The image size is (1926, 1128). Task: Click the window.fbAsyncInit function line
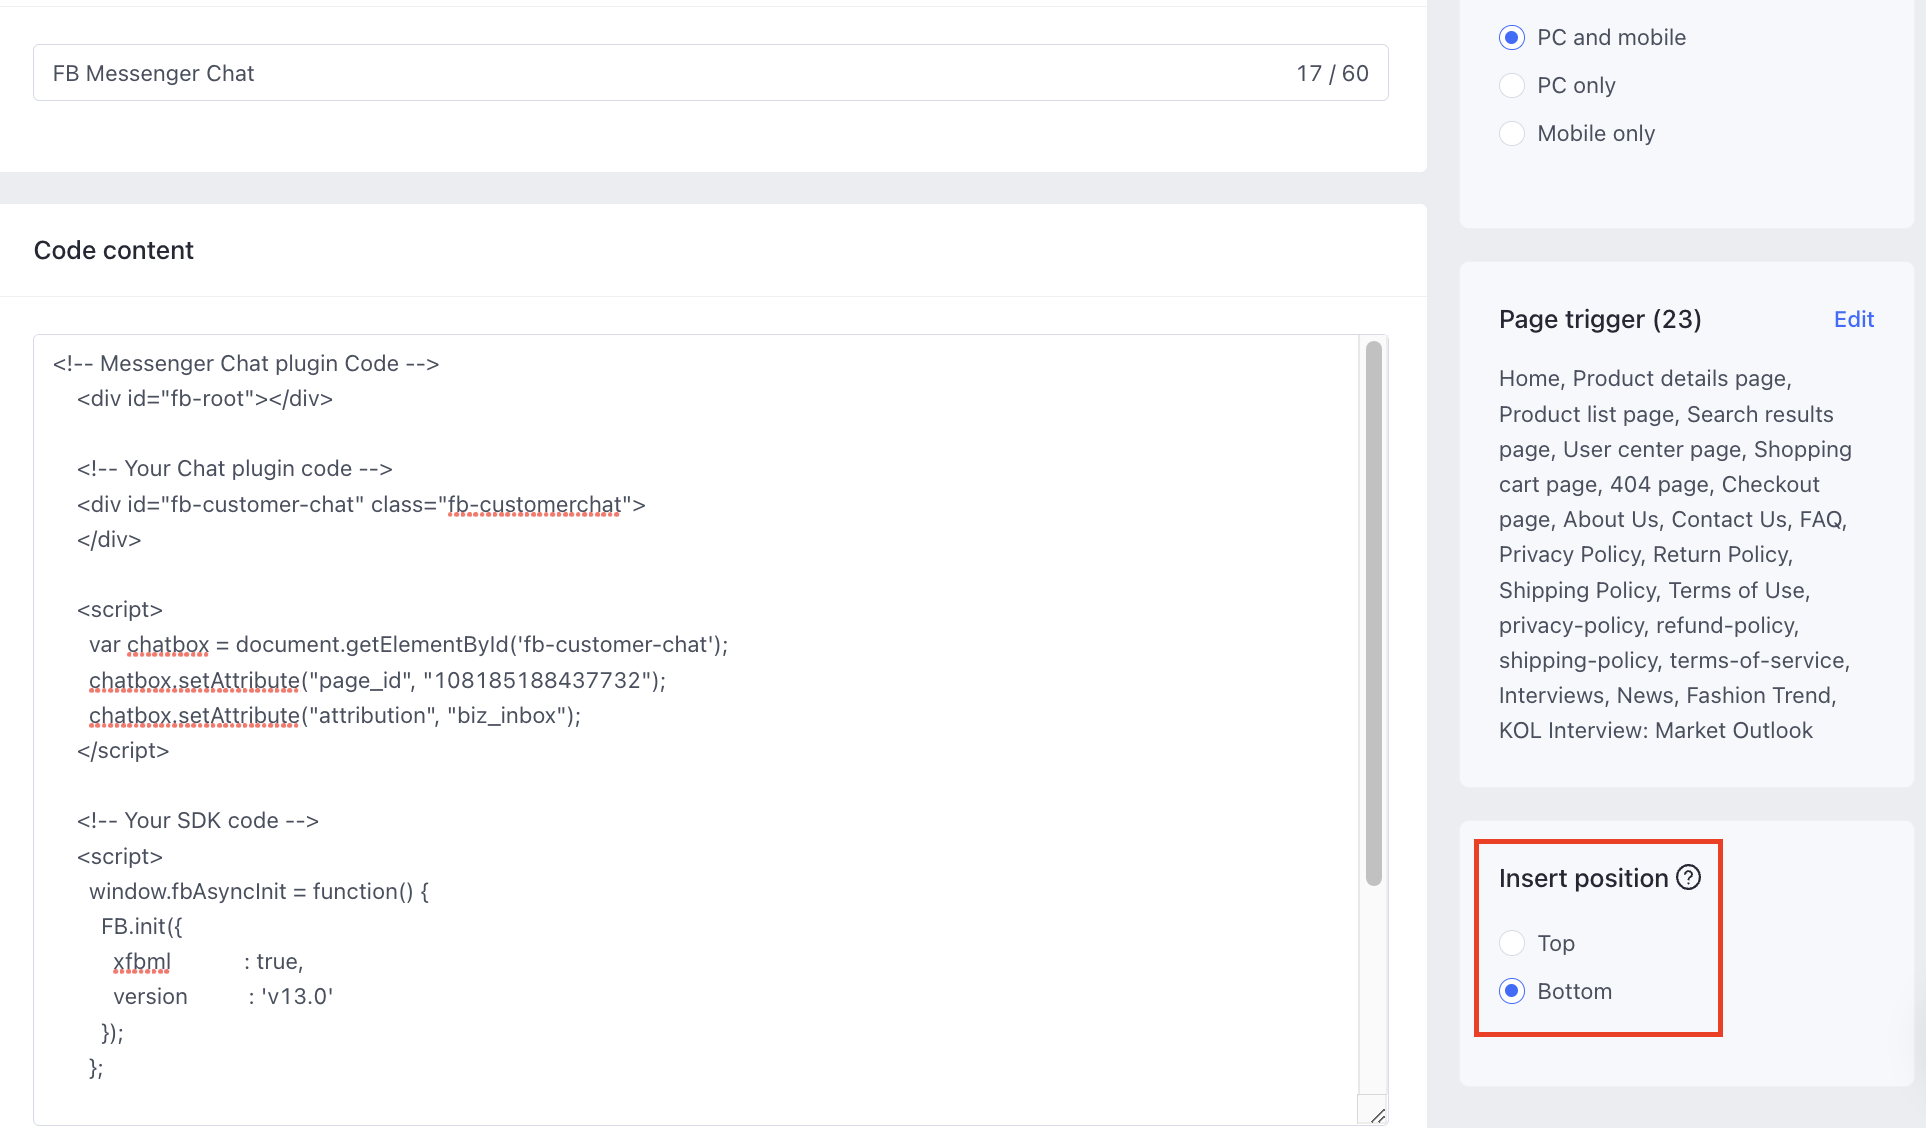tap(259, 892)
